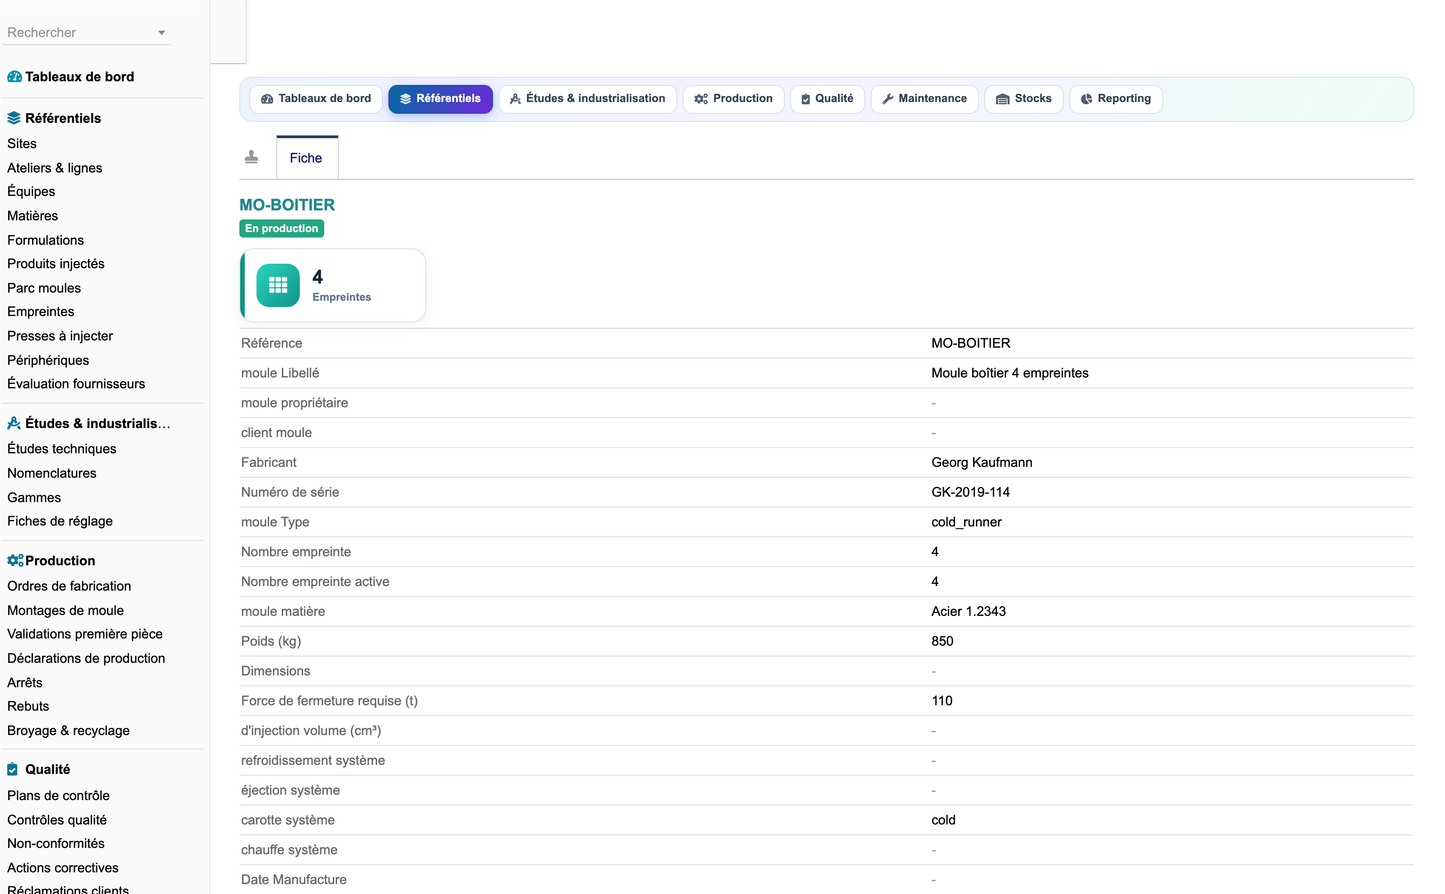
Task: Open the Reporting top navigation tab
Action: [x=1115, y=99]
